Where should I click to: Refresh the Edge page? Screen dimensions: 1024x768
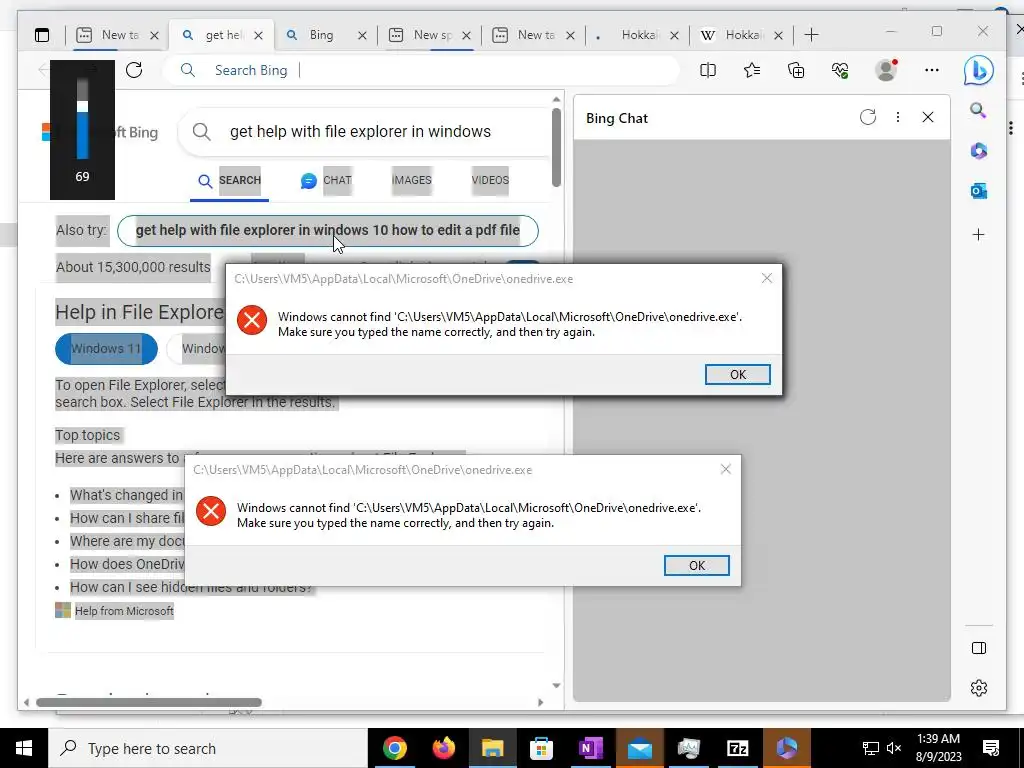tap(134, 70)
